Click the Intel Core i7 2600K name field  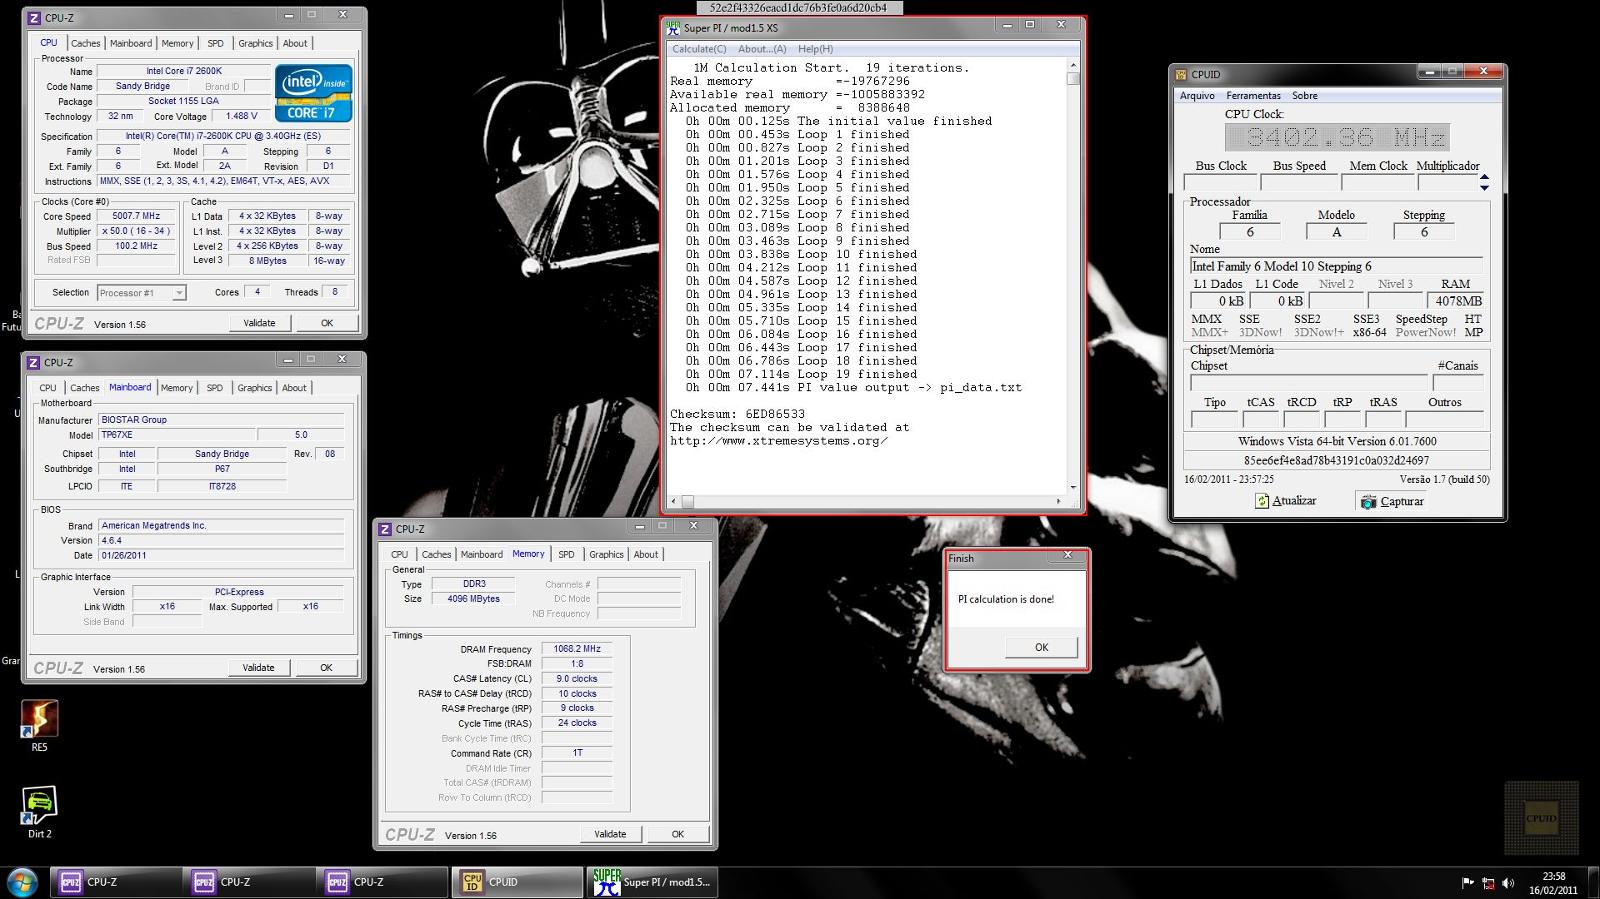click(x=184, y=71)
